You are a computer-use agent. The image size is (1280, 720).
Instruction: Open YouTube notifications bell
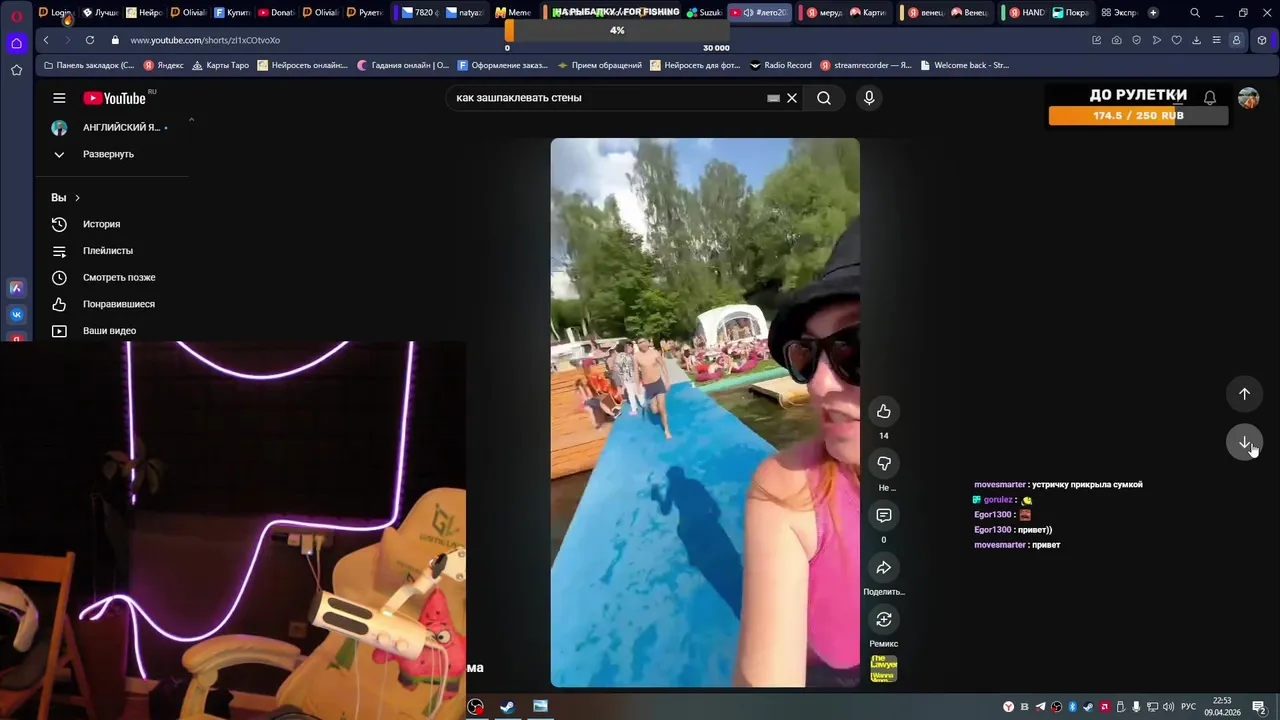pos(1210,98)
